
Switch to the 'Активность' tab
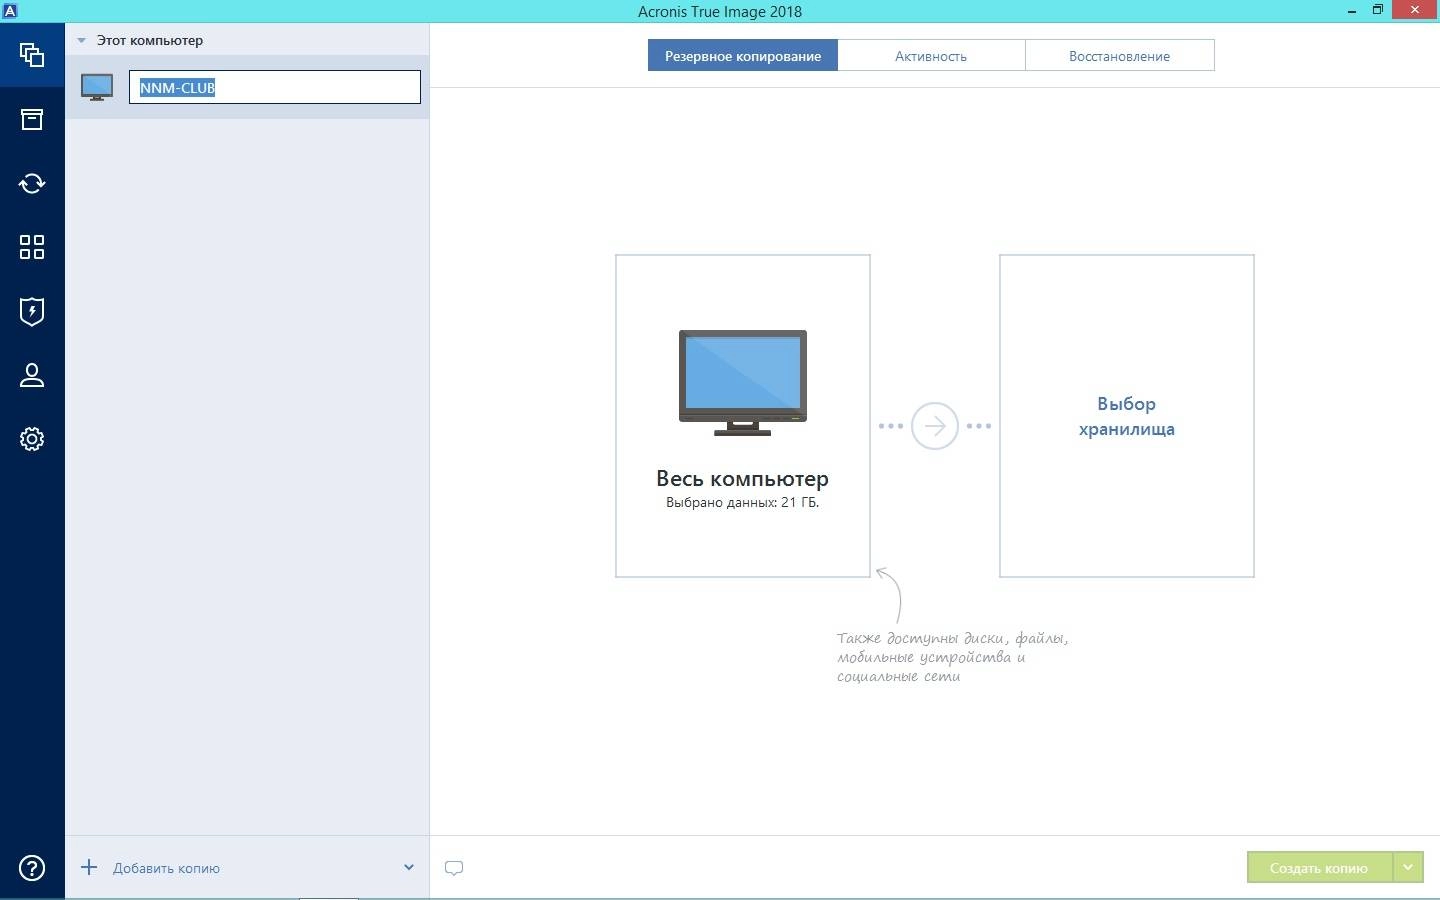tap(931, 56)
